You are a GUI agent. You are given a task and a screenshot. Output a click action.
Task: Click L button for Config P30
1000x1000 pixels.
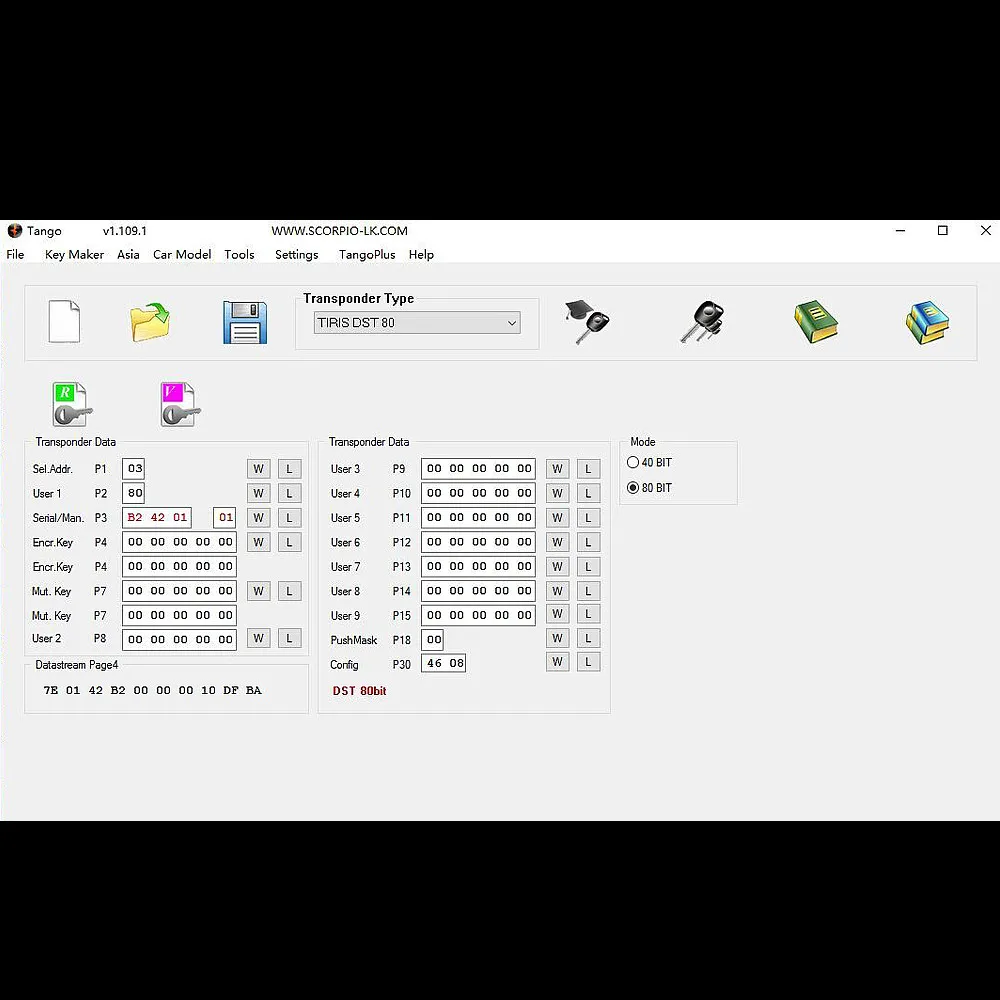click(588, 662)
